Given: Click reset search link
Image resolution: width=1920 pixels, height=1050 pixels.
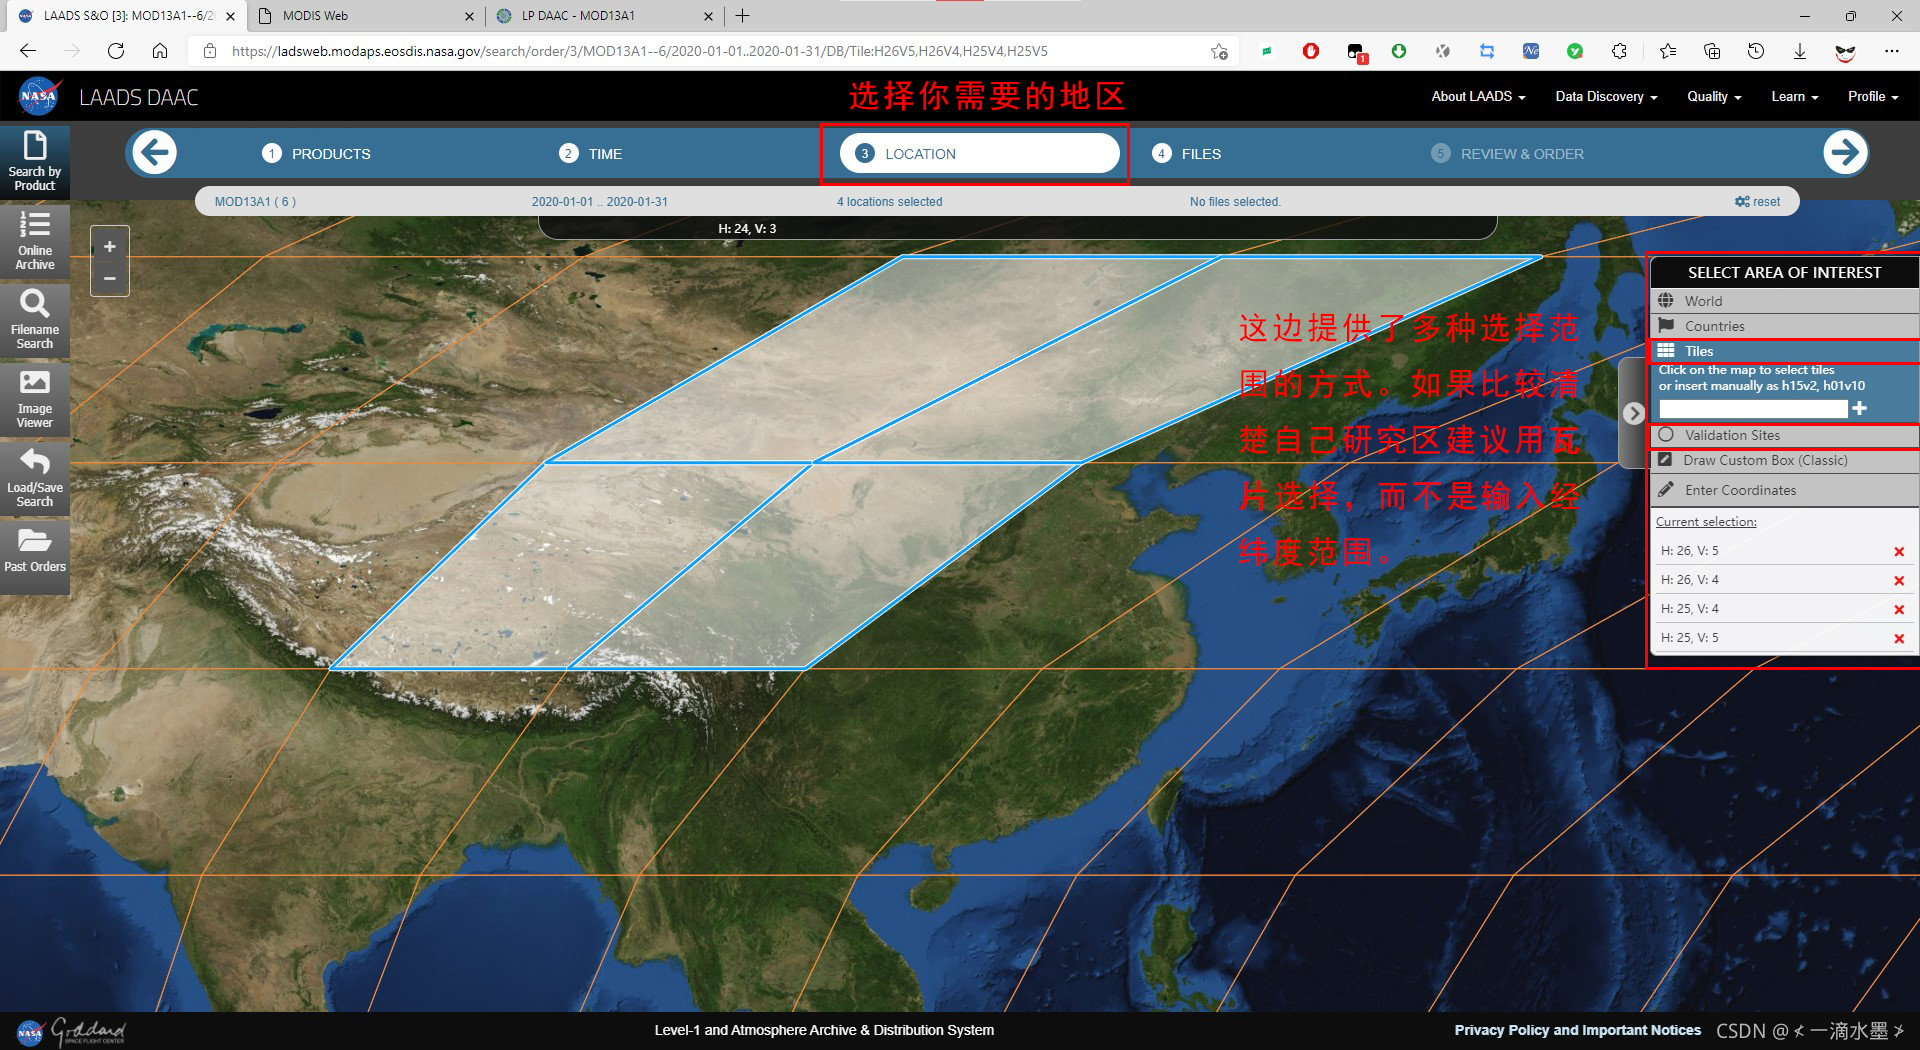Looking at the screenshot, I should pos(1758,201).
